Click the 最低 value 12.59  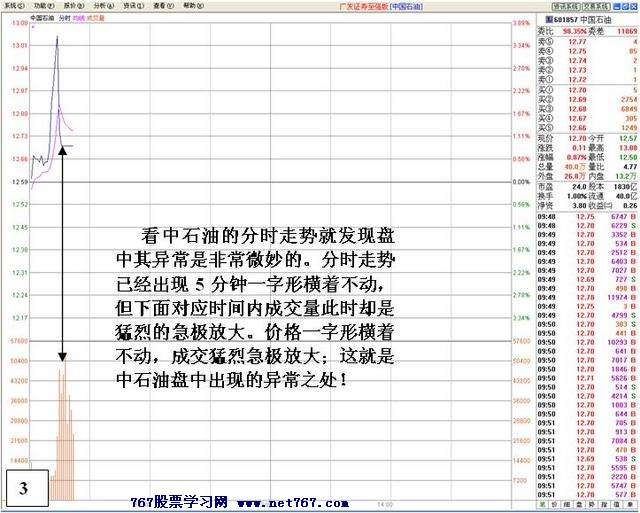tap(628, 157)
